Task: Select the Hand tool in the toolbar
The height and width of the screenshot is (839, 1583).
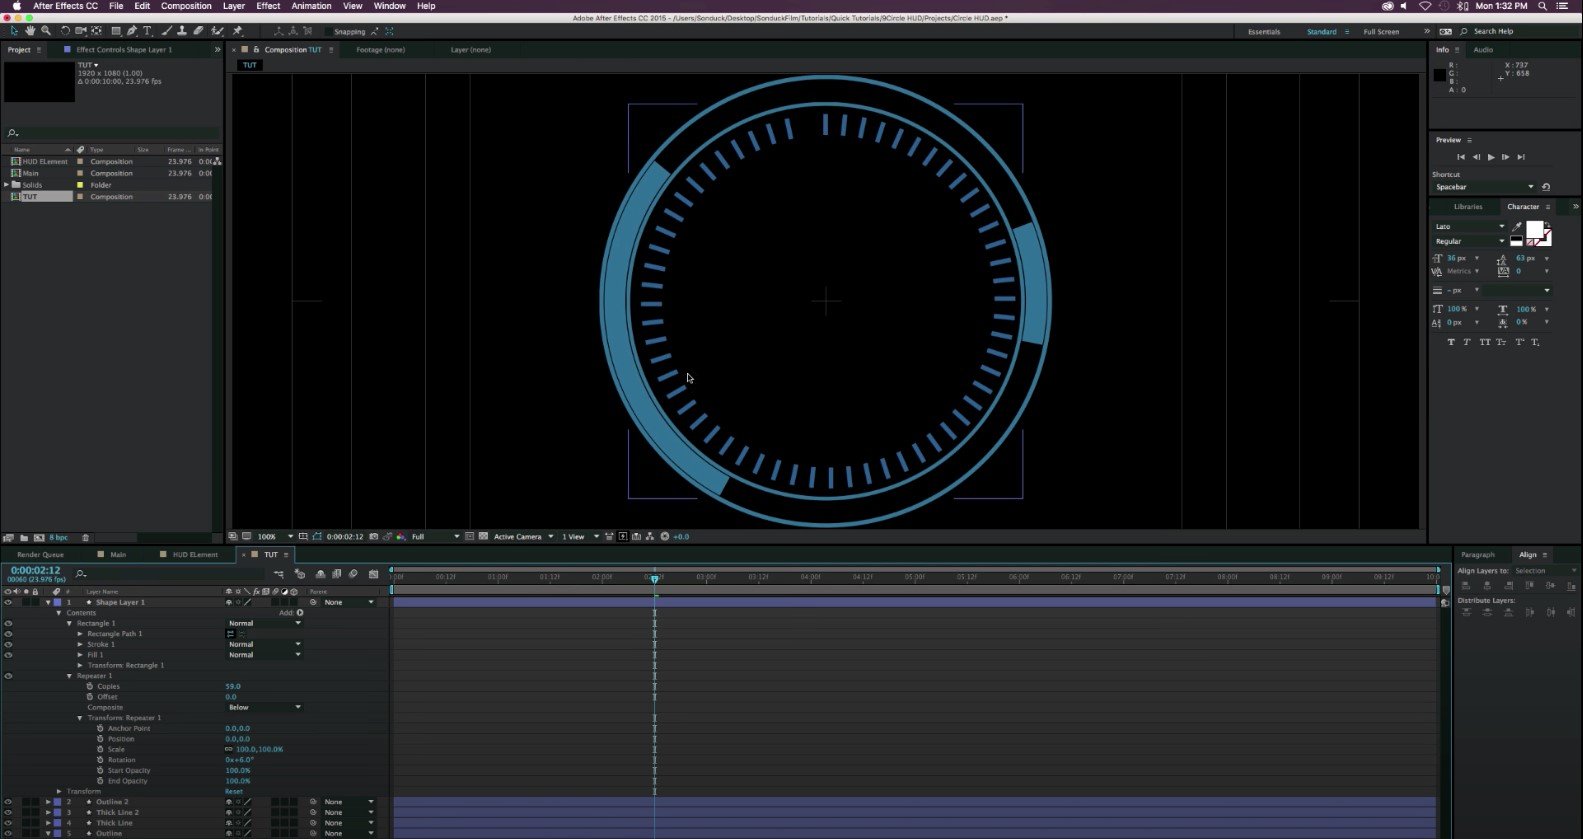Action: tap(30, 31)
